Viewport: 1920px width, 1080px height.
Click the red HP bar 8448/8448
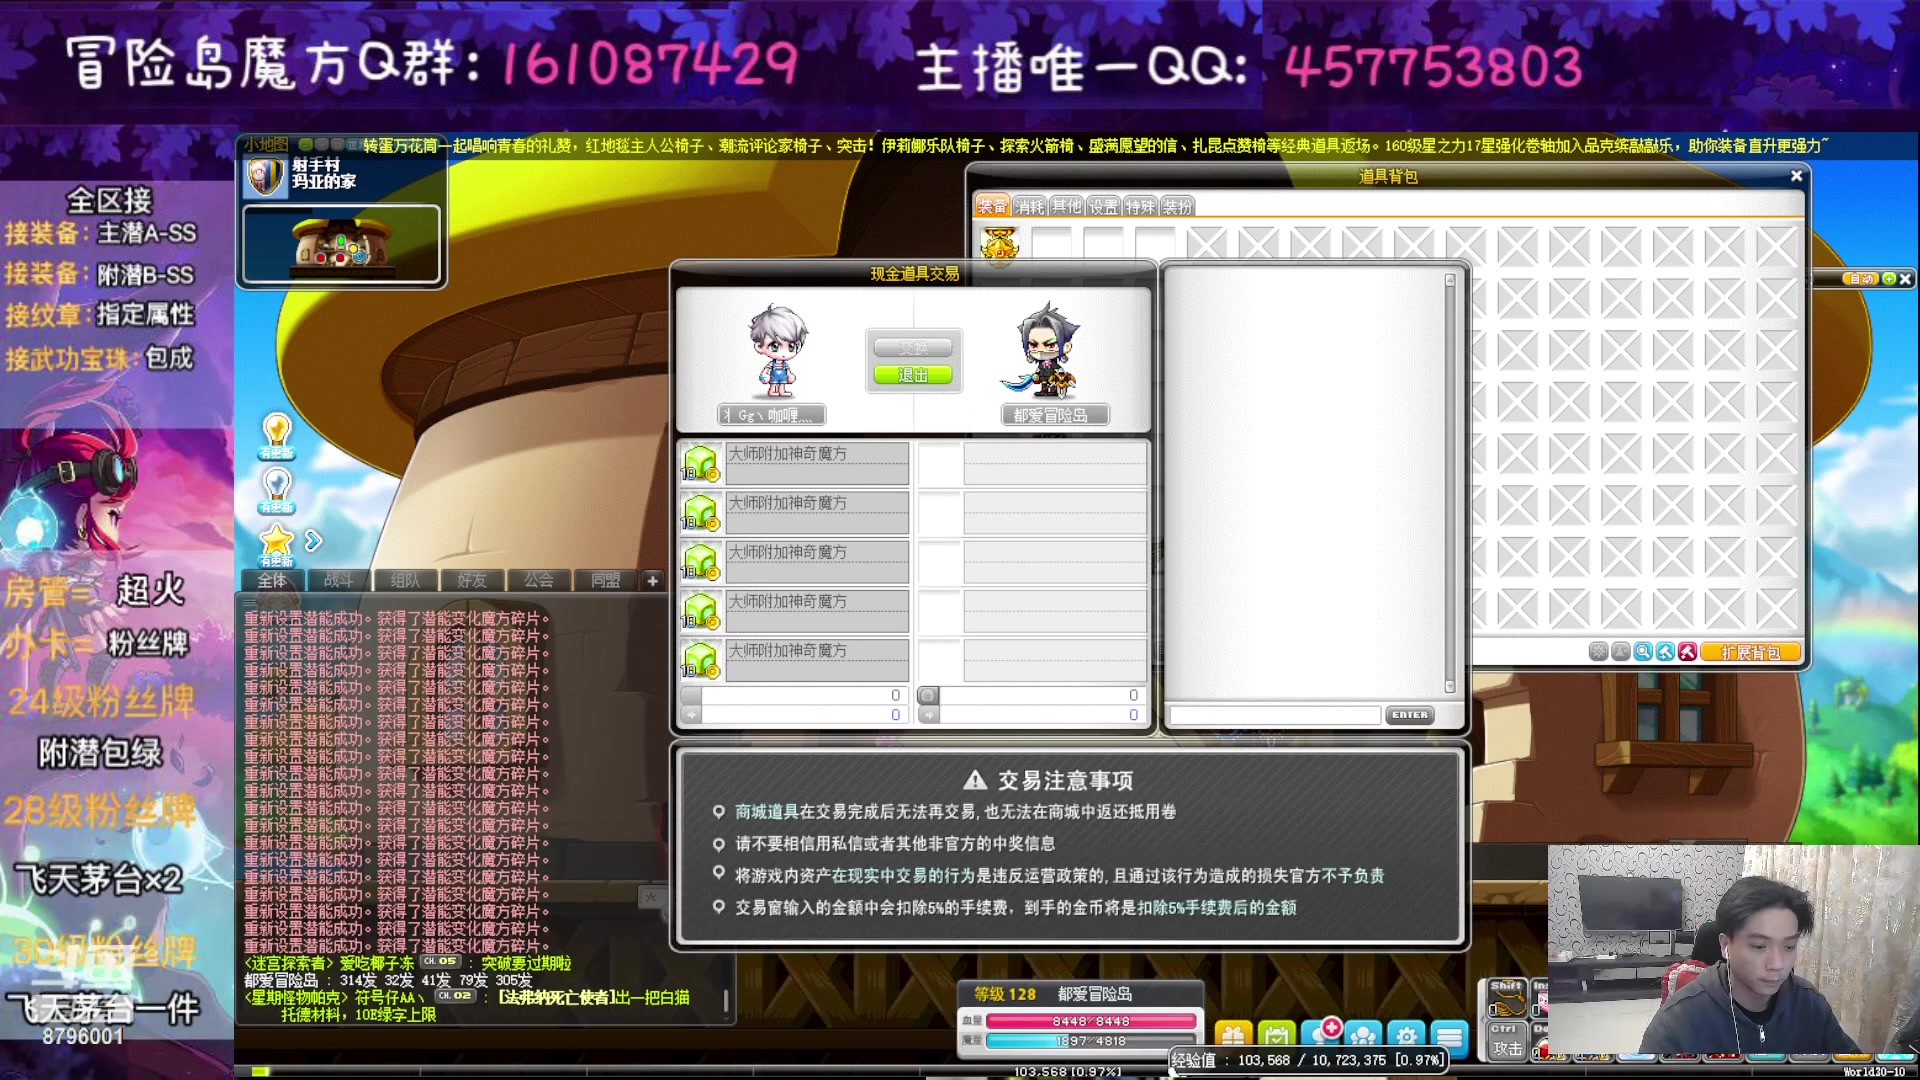tap(1091, 1021)
